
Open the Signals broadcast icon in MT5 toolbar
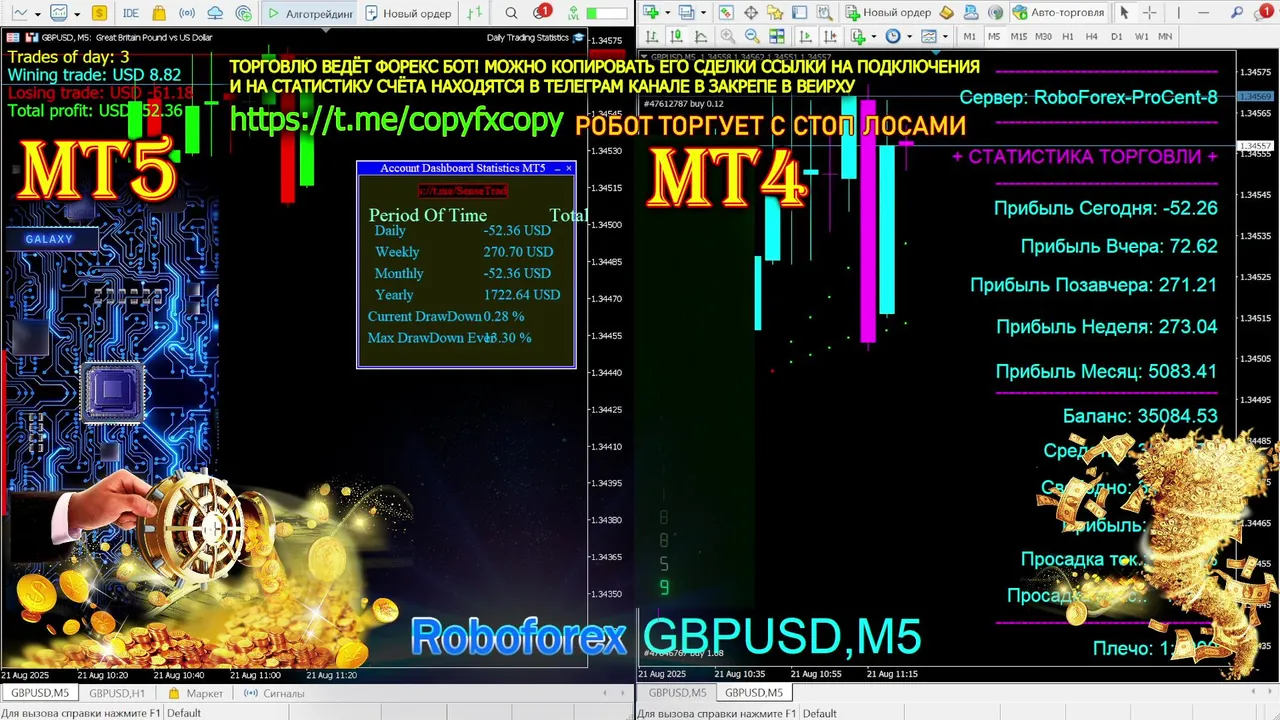(187, 13)
